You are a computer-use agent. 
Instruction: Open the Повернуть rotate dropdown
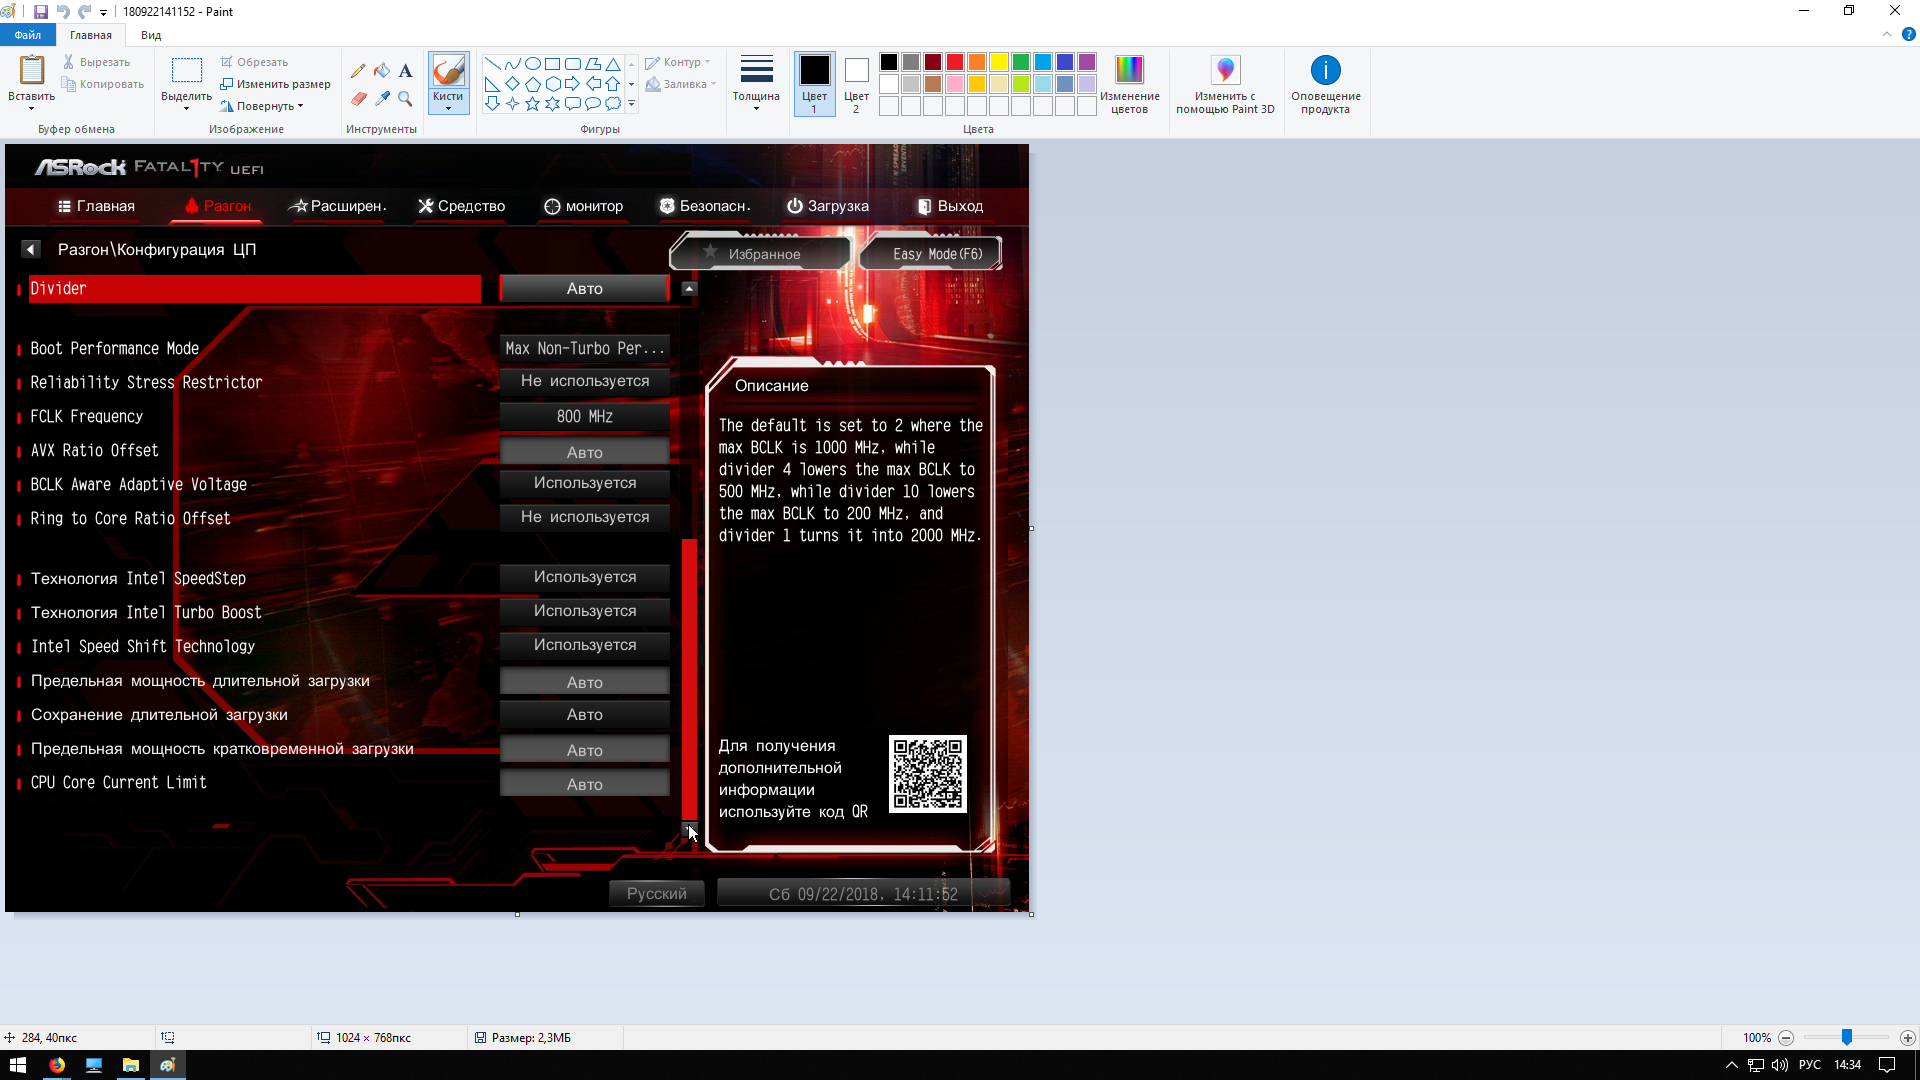(266, 106)
